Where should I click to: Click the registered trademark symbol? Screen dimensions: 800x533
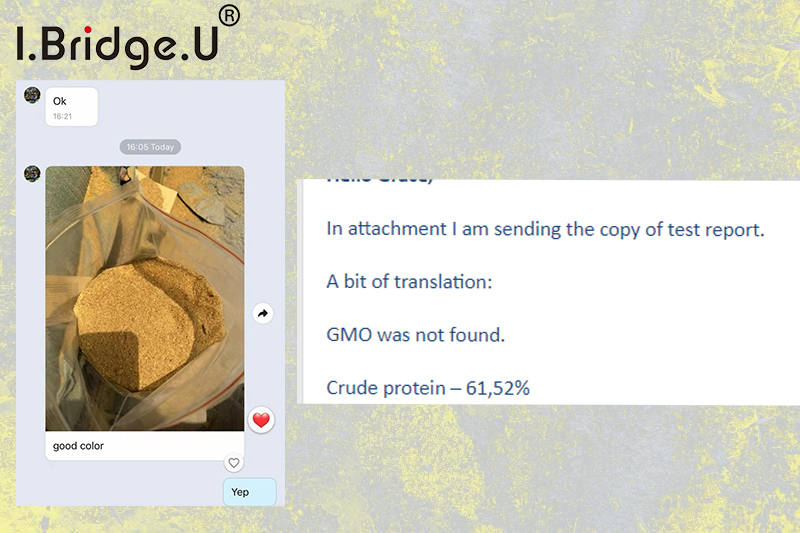pyautogui.click(x=229, y=16)
